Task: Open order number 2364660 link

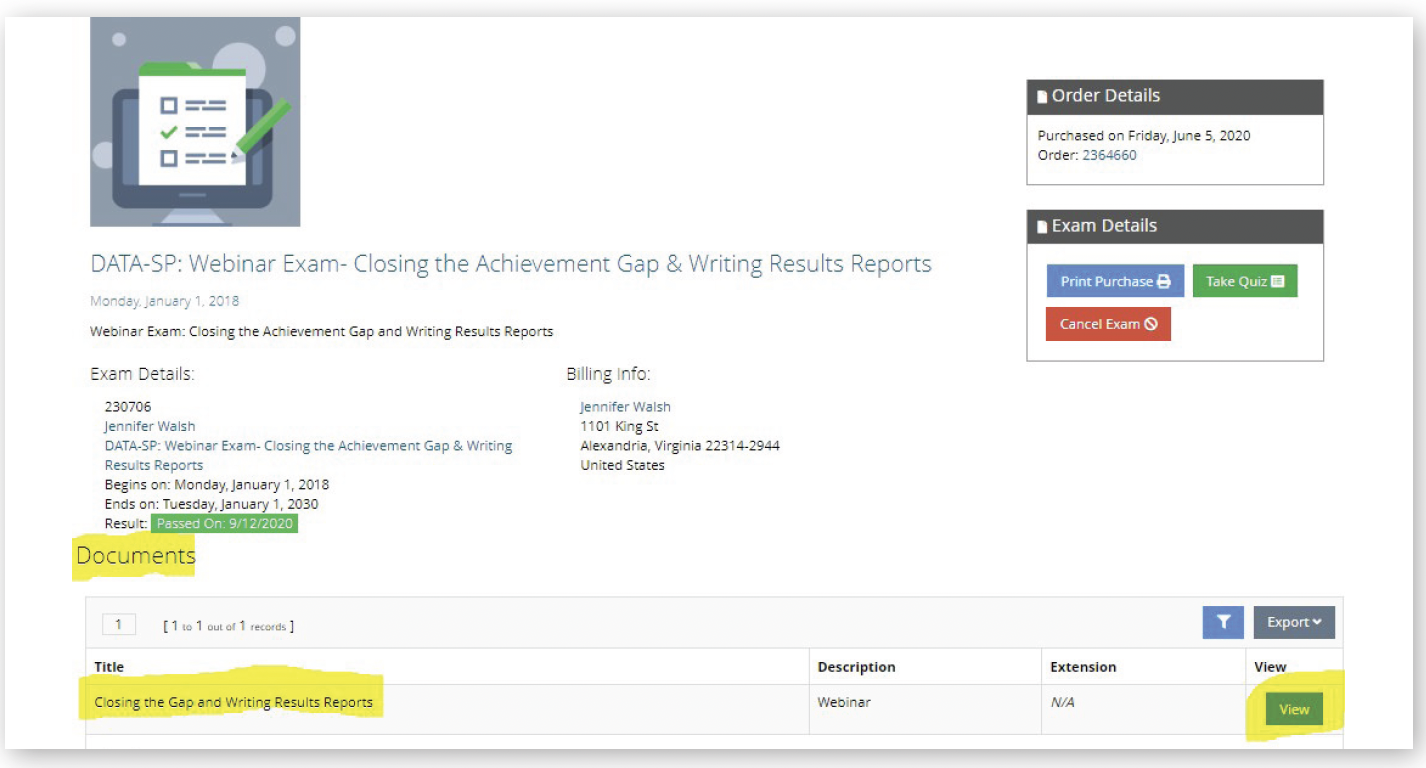Action: (1109, 155)
